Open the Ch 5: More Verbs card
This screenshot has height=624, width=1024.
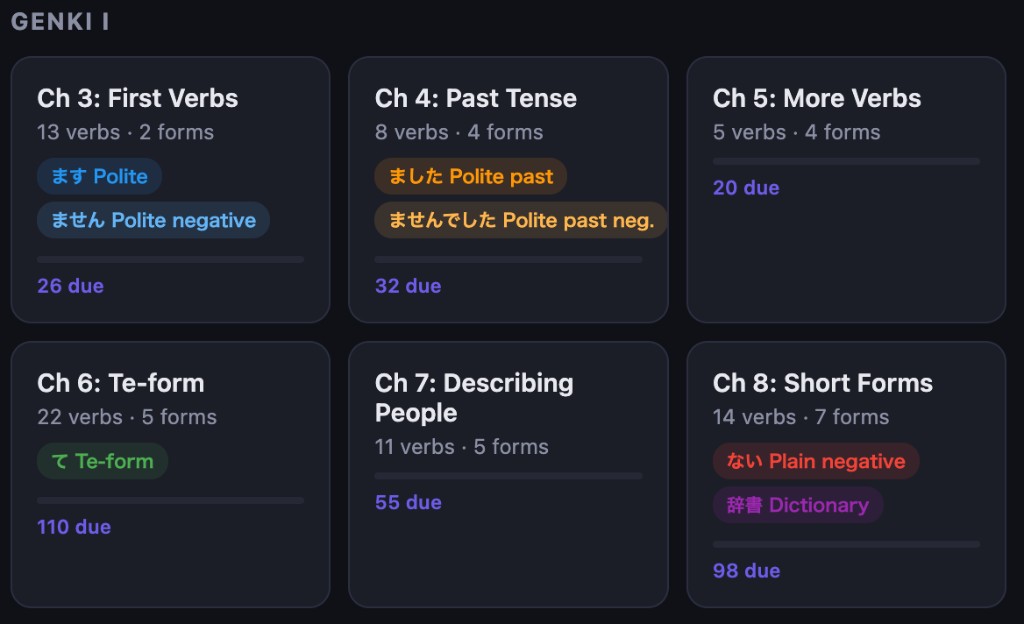point(817,98)
